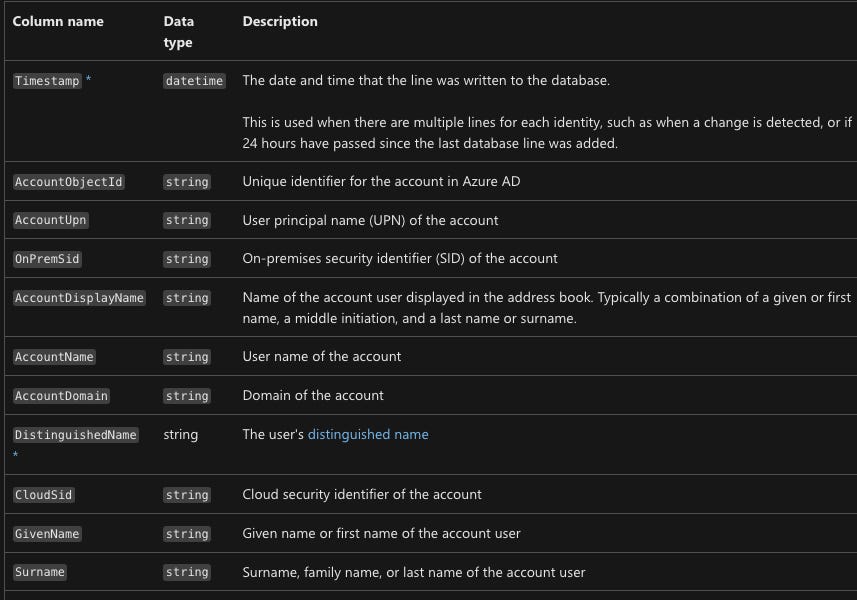
Task: Select the AccountName row label
Action: tap(54, 357)
